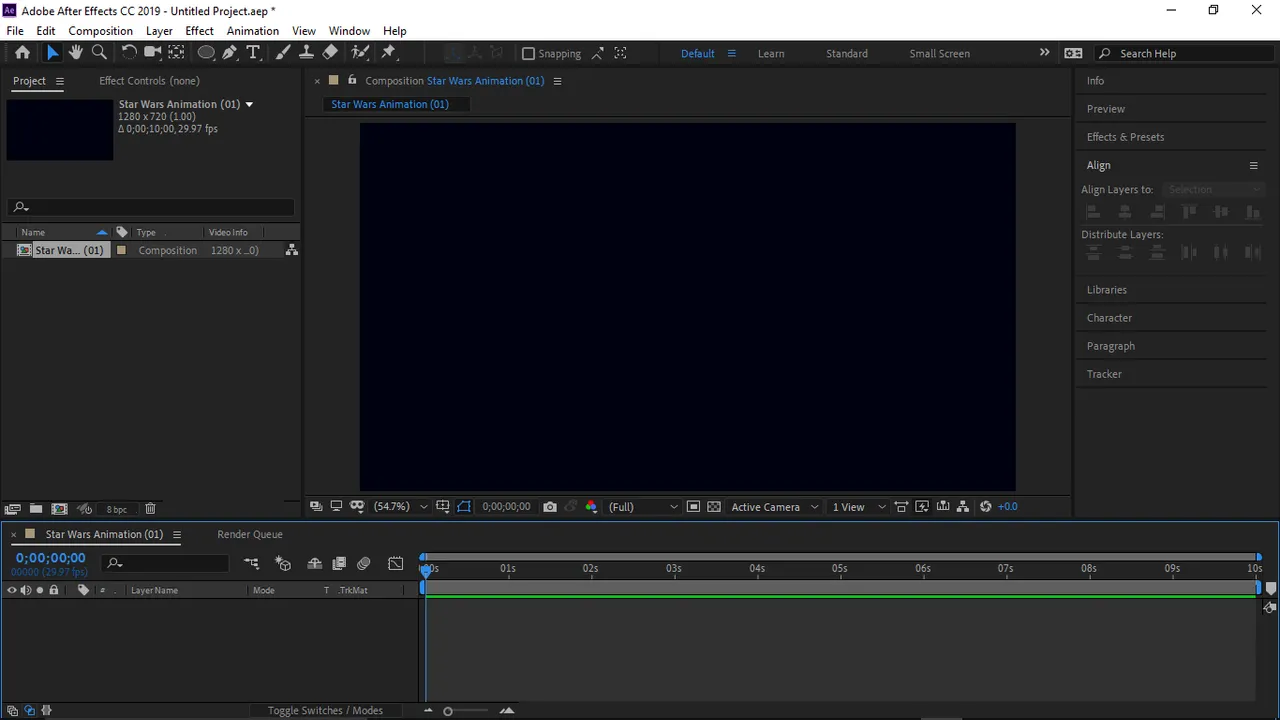Toggle Motion Blur switch in timeline
Image resolution: width=1280 pixels, height=720 pixels.
point(364,564)
